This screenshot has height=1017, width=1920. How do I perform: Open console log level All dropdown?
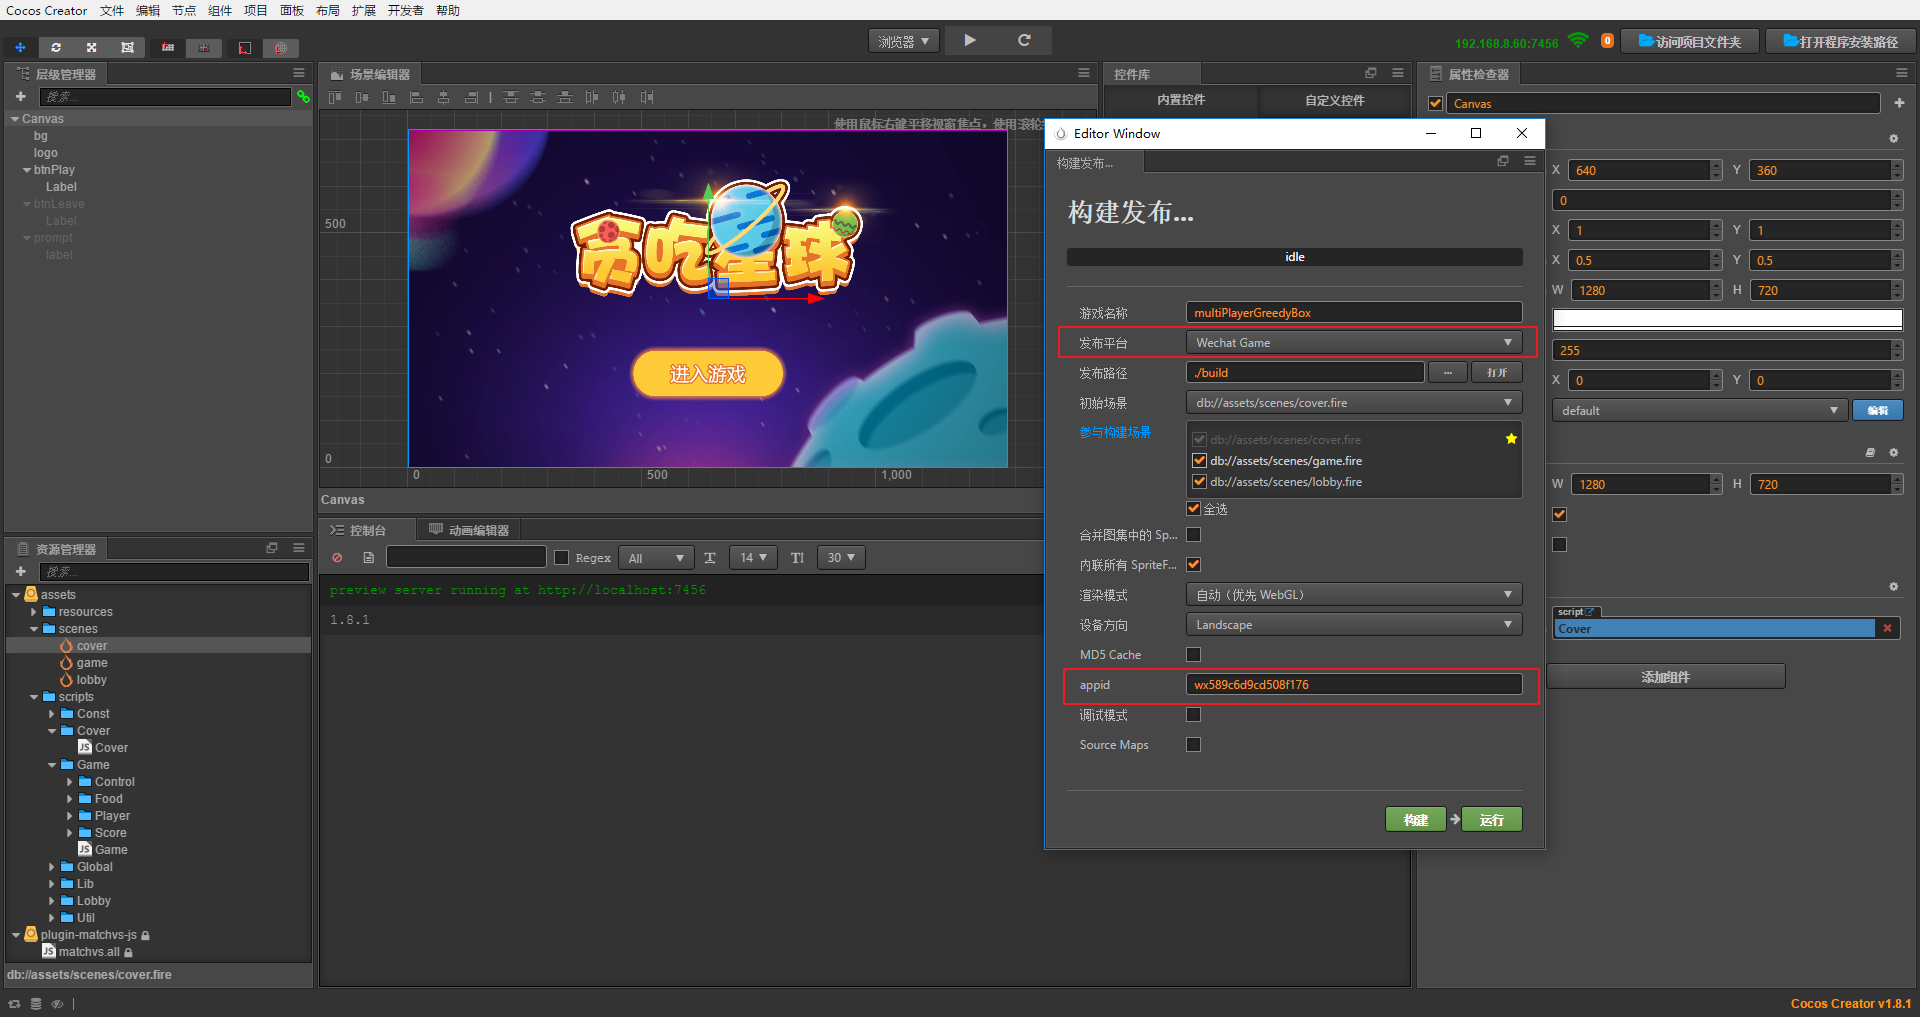[x=656, y=557]
